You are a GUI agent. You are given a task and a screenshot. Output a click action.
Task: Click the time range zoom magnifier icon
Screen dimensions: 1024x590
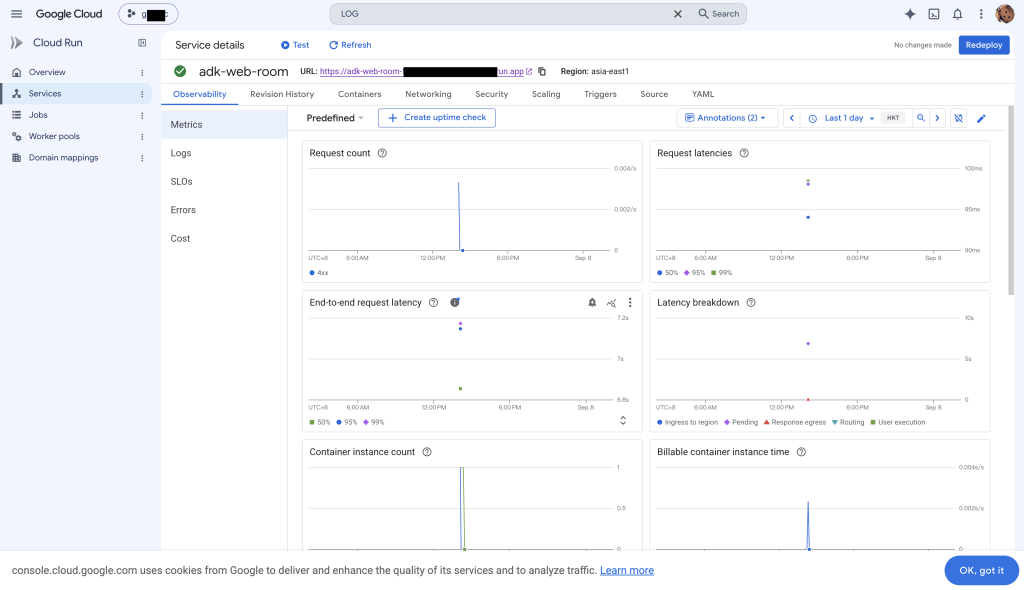click(920, 118)
